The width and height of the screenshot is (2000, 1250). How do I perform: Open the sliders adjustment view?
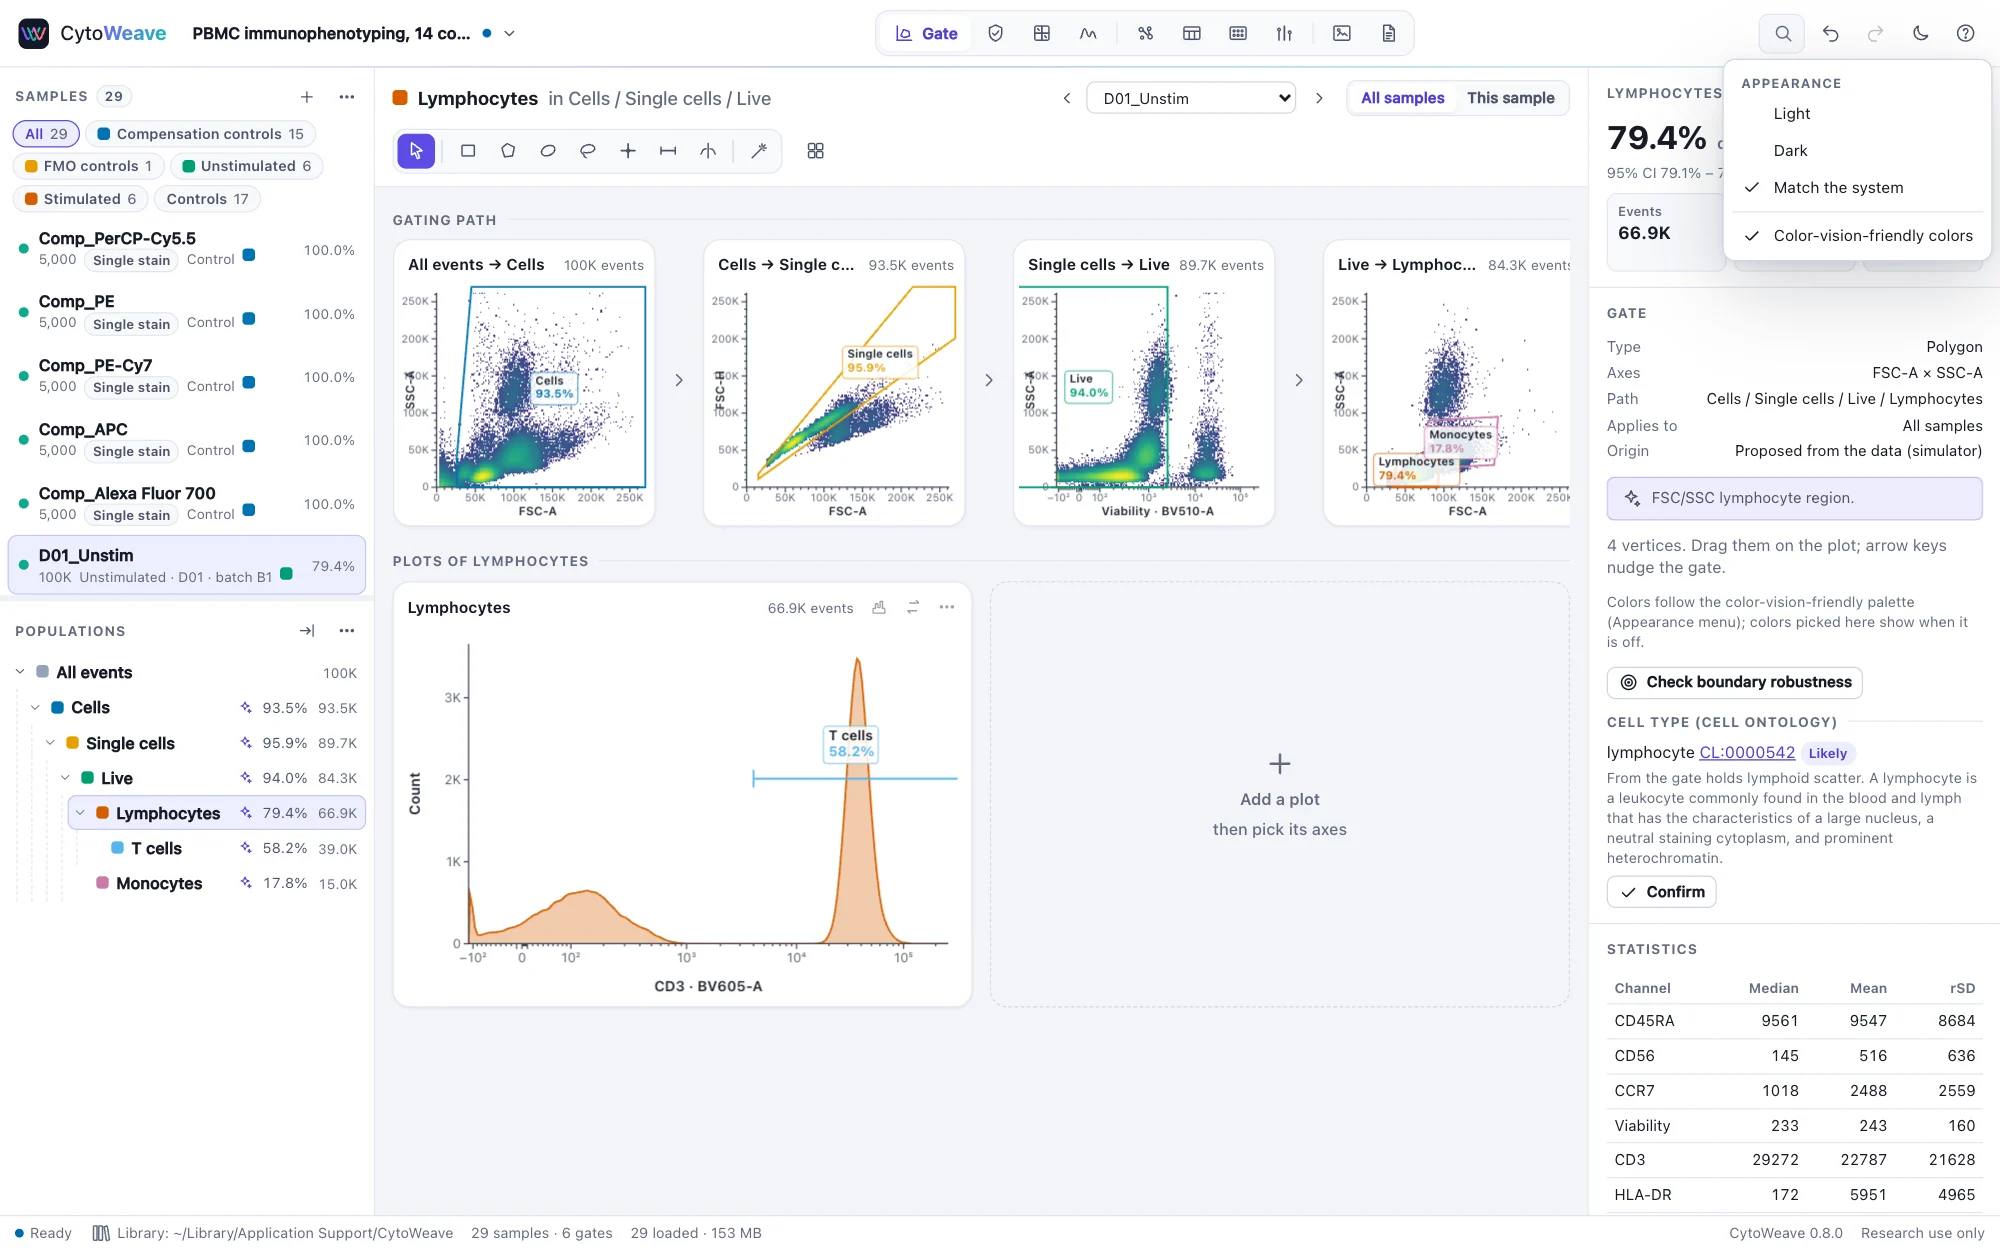click(1285, 33)
